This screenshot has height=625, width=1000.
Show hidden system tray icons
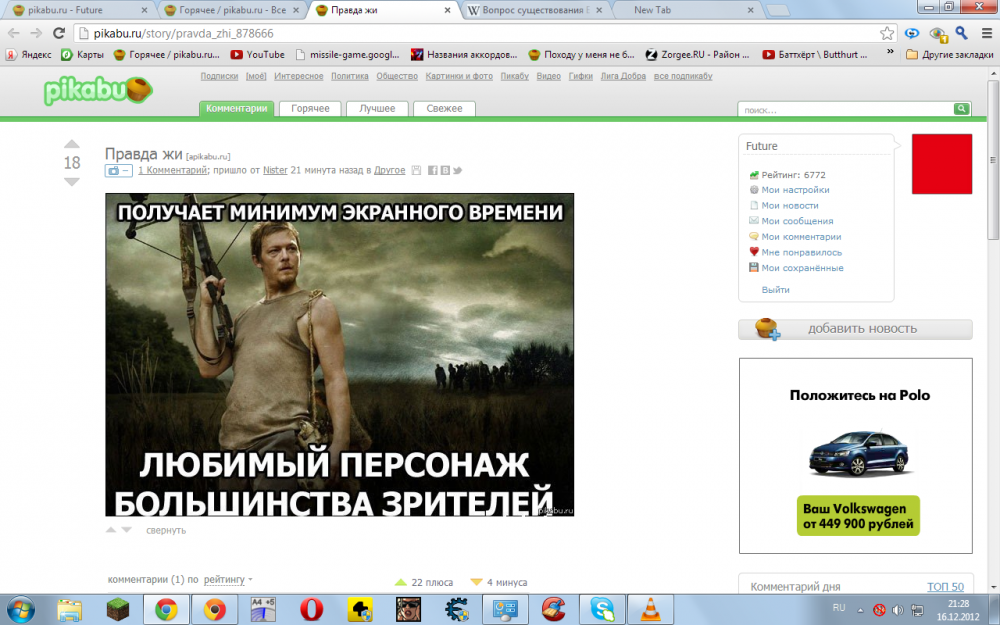tap(860, 610)
